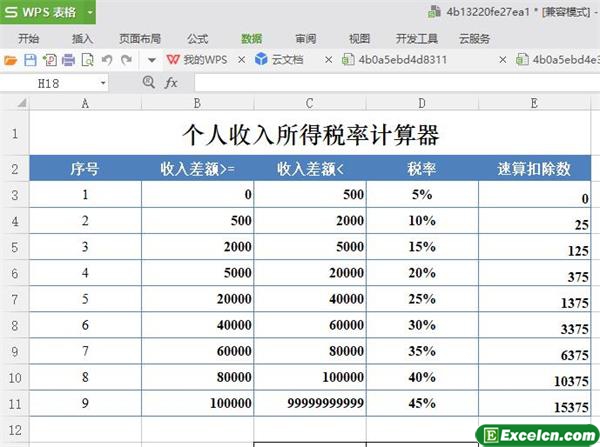Screen dimensions: 600x447
Task: Click the cell with value 6375
Action: pyautogui.click(x=534, y=351)
